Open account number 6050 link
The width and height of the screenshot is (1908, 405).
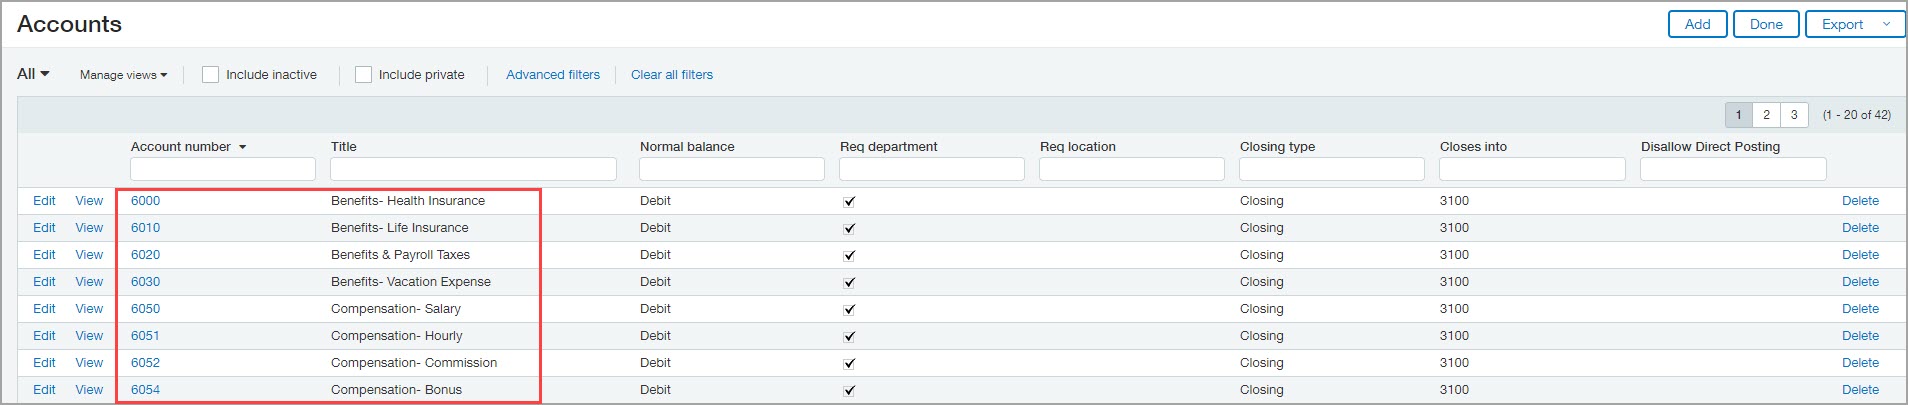[x=145, y=309]
